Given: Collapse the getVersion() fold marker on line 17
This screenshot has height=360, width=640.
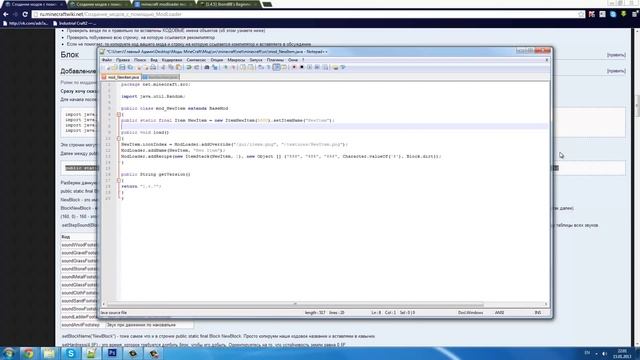Looking at the screenshot, I should 119,180.
